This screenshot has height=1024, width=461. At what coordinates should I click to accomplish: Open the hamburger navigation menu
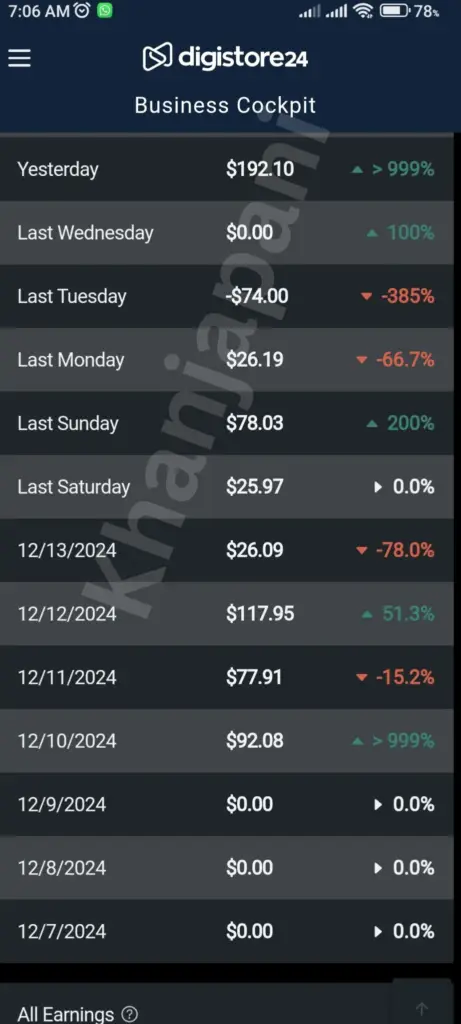click(x=20, y=59)
